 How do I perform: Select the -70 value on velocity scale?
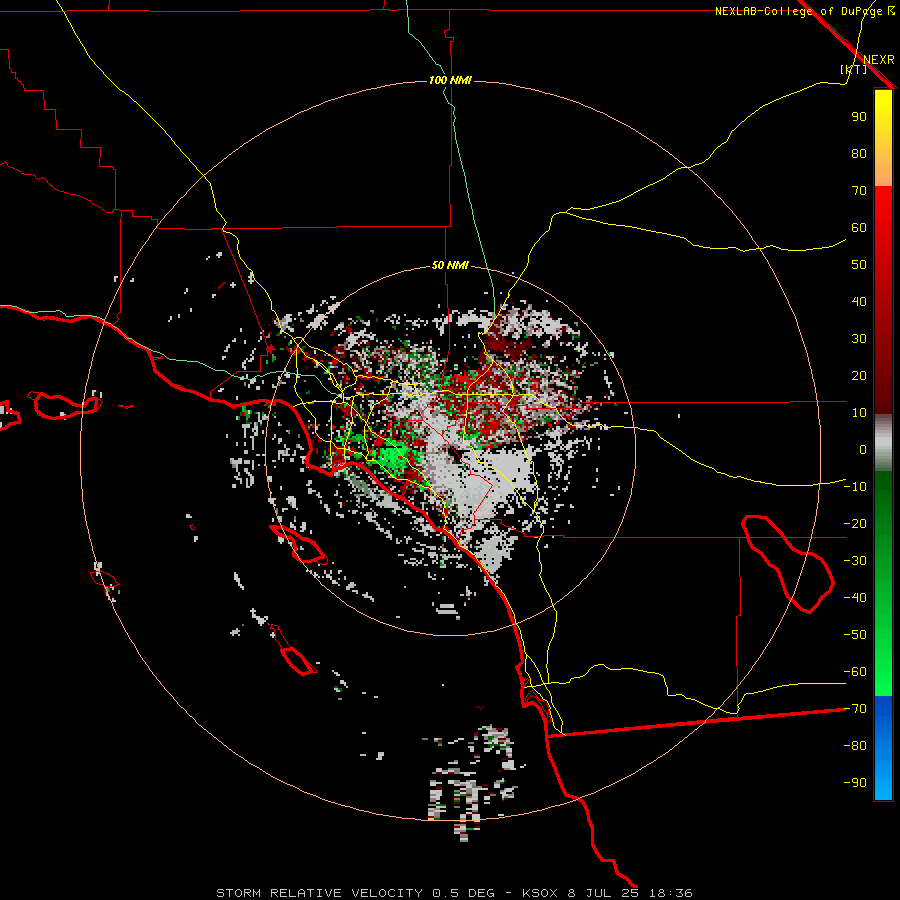point(855,708)
